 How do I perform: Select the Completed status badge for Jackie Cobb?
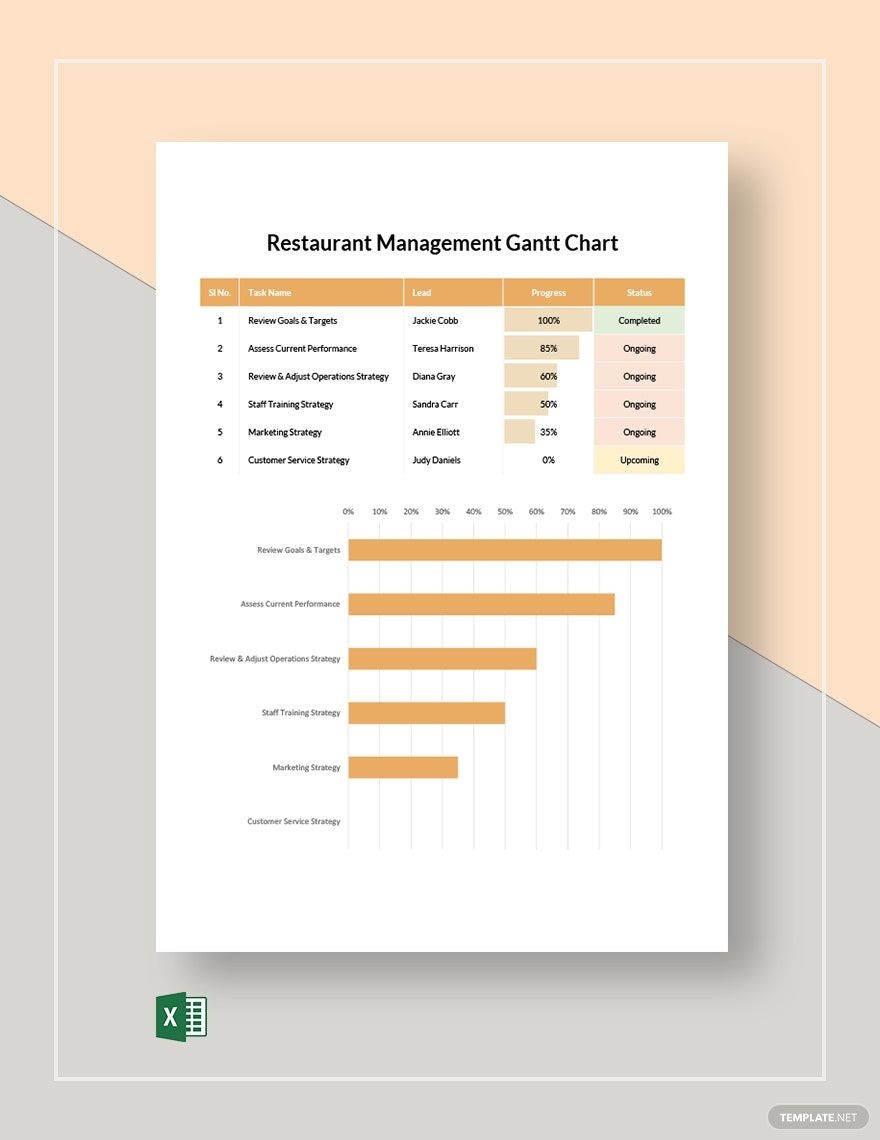coord(639,320)
